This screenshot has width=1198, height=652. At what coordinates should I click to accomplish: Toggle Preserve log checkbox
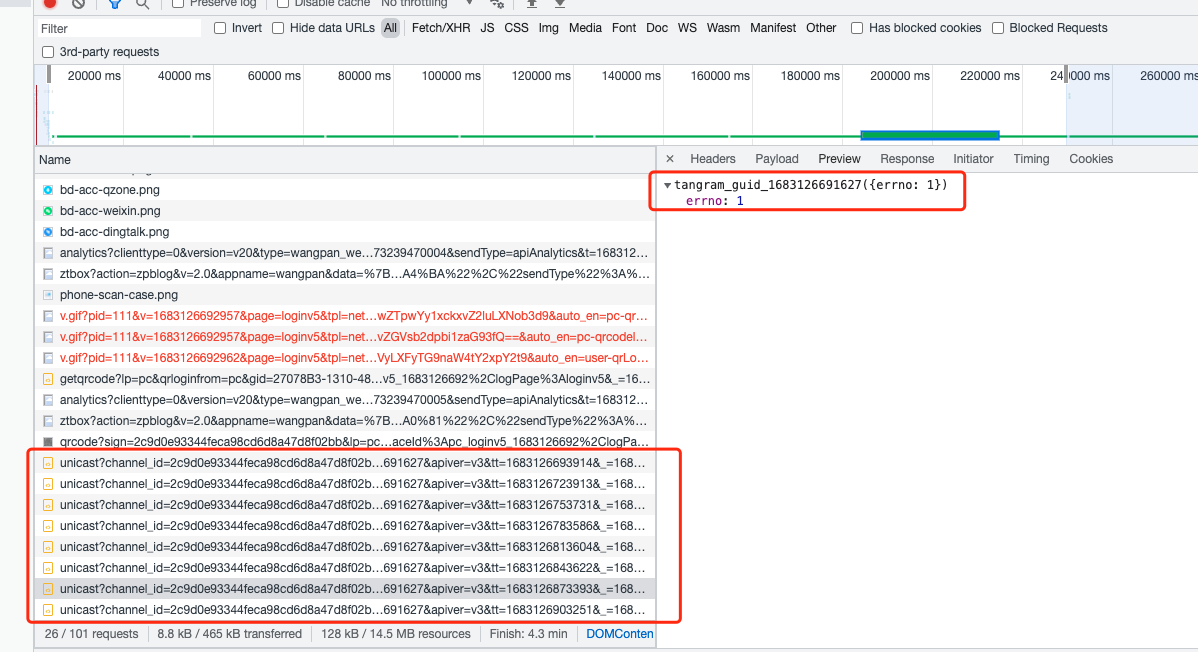click(x=178, y=4)
